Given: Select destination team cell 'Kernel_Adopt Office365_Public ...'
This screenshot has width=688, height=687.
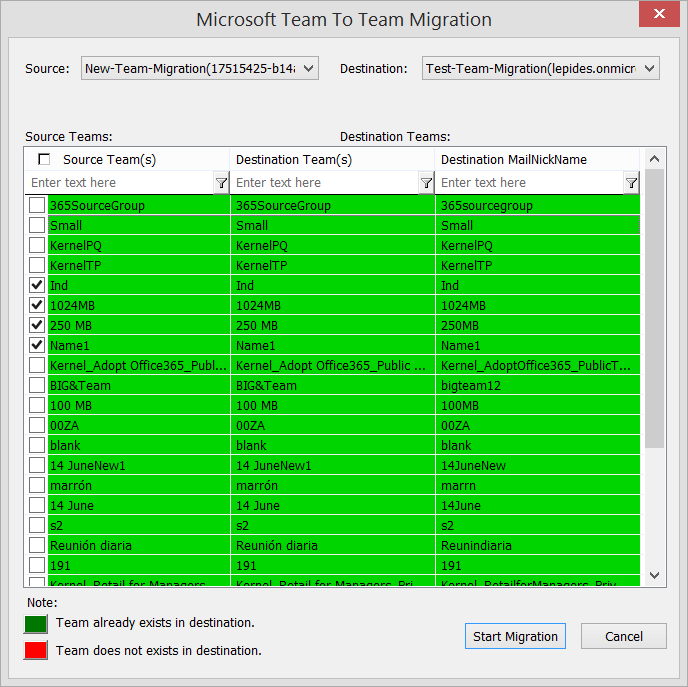Looking at the screenshot, I should click(333, 365).
